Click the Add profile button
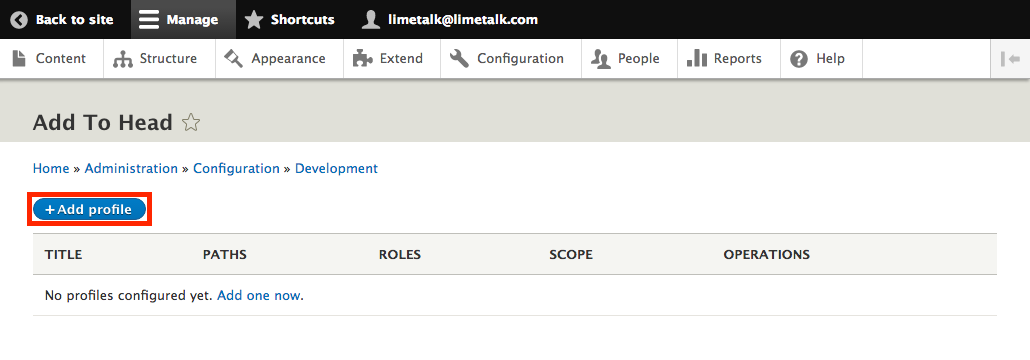Screen dimensions: 1030x360 89,210
